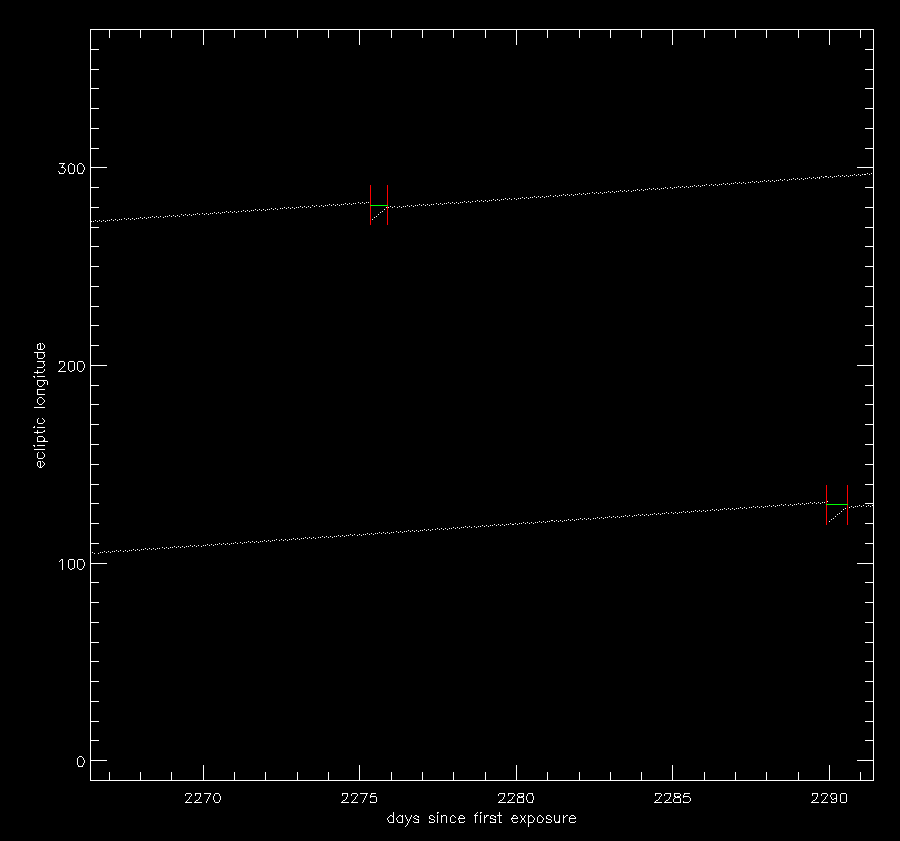Click the y-axis tick label 300
Screen dimensions: 900x841
point(71,168)
